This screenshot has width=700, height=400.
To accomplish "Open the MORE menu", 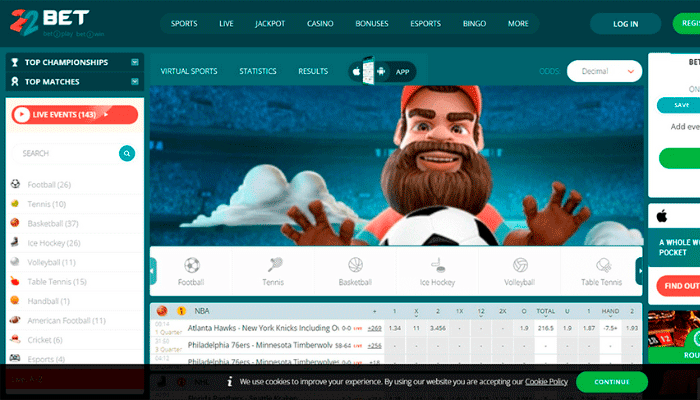I will 518,24.
